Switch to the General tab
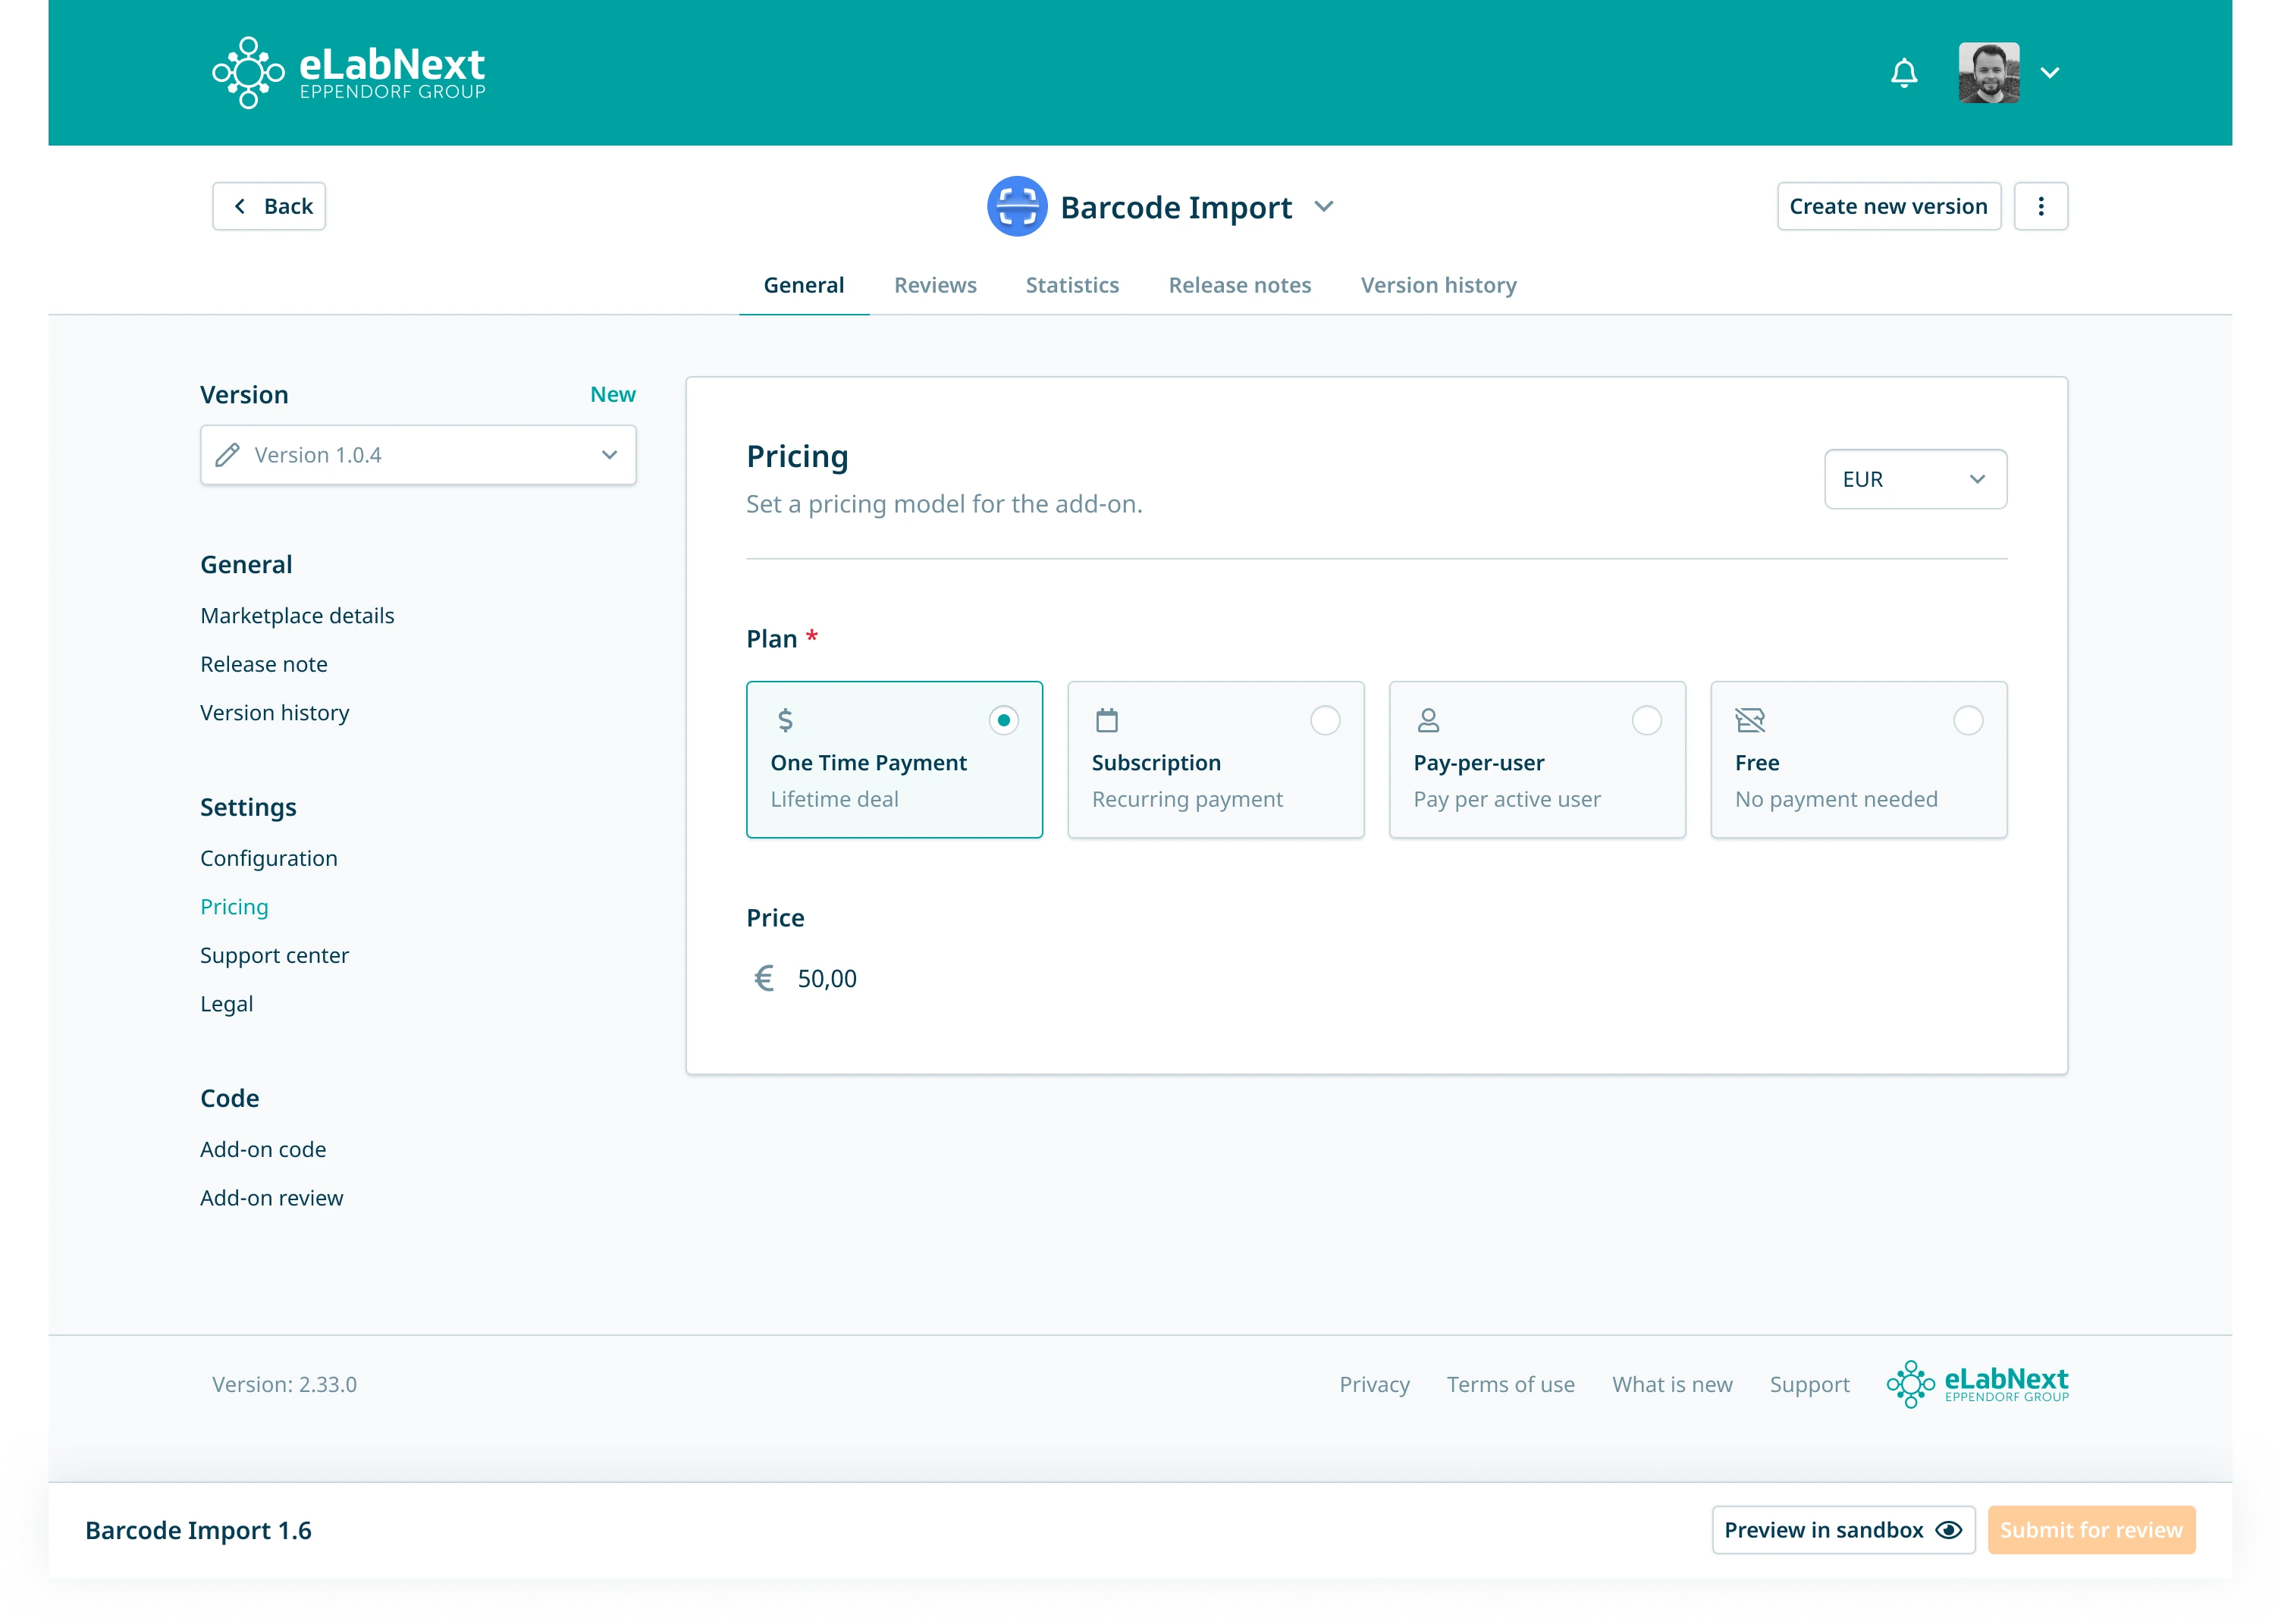The height and width of the screenshot is (1624, 2281). click(x=803, y=285)
